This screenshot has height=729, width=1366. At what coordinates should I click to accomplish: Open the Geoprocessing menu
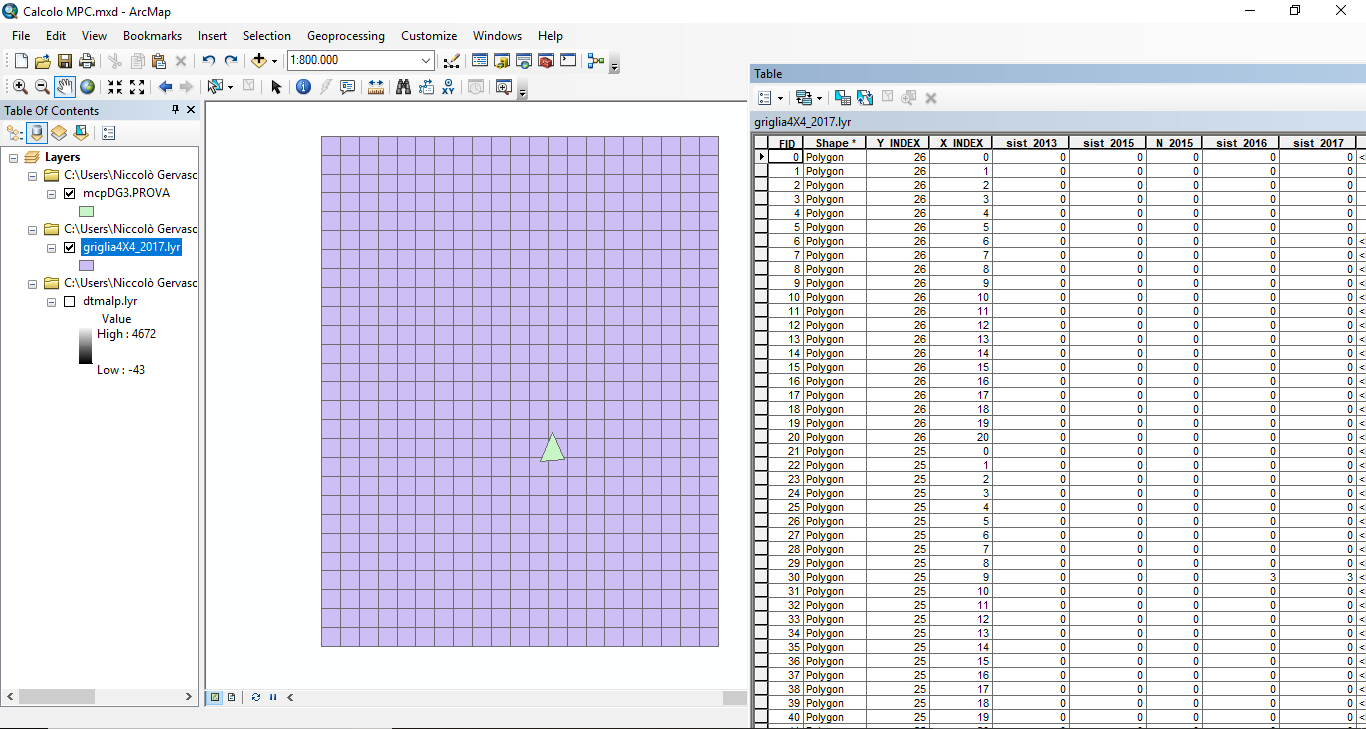pos(345,36)
